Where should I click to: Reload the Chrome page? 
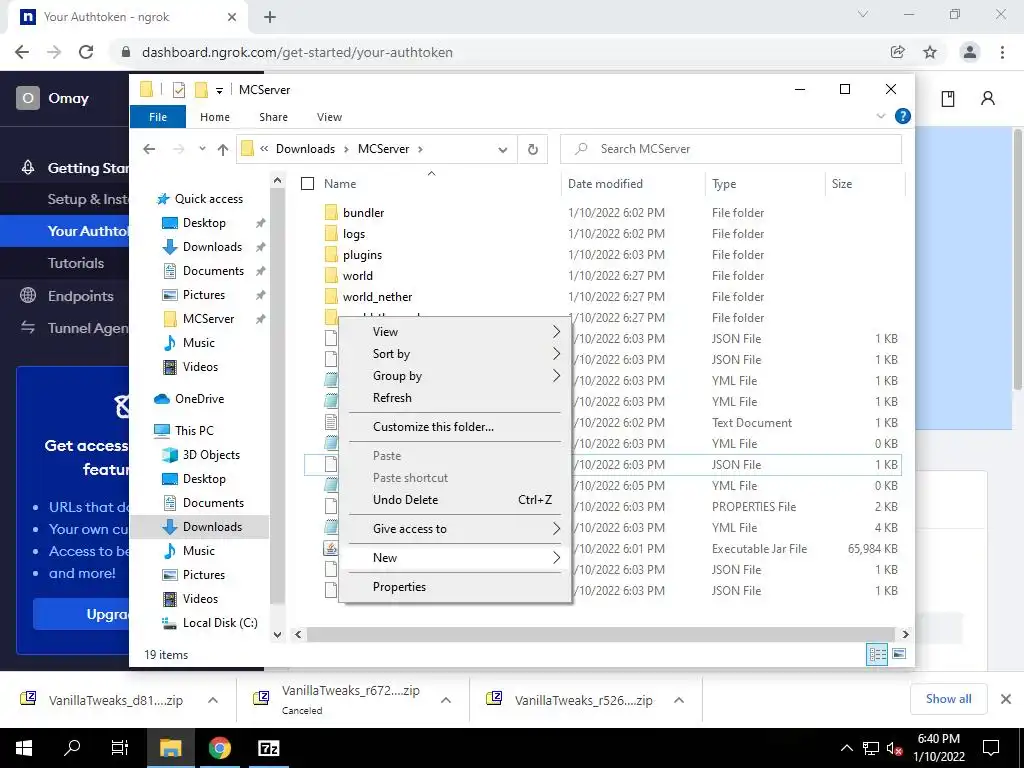click(x=86, y=52)
